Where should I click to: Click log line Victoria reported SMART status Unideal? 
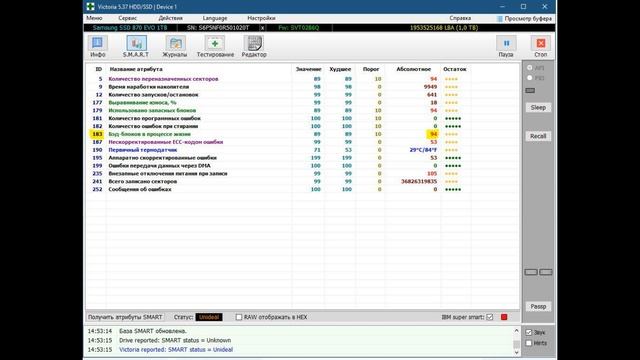point(176,350)
